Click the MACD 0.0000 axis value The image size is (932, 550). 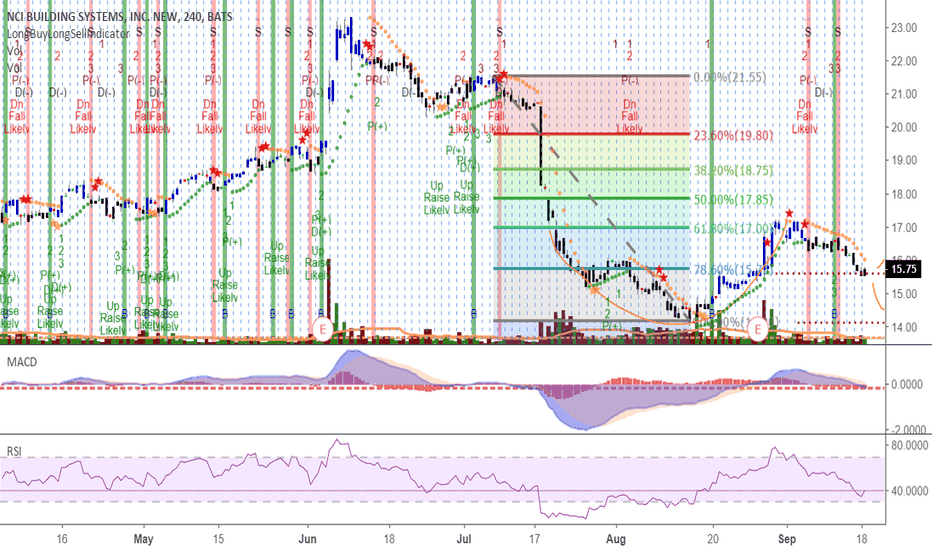[x=907, y=385]
